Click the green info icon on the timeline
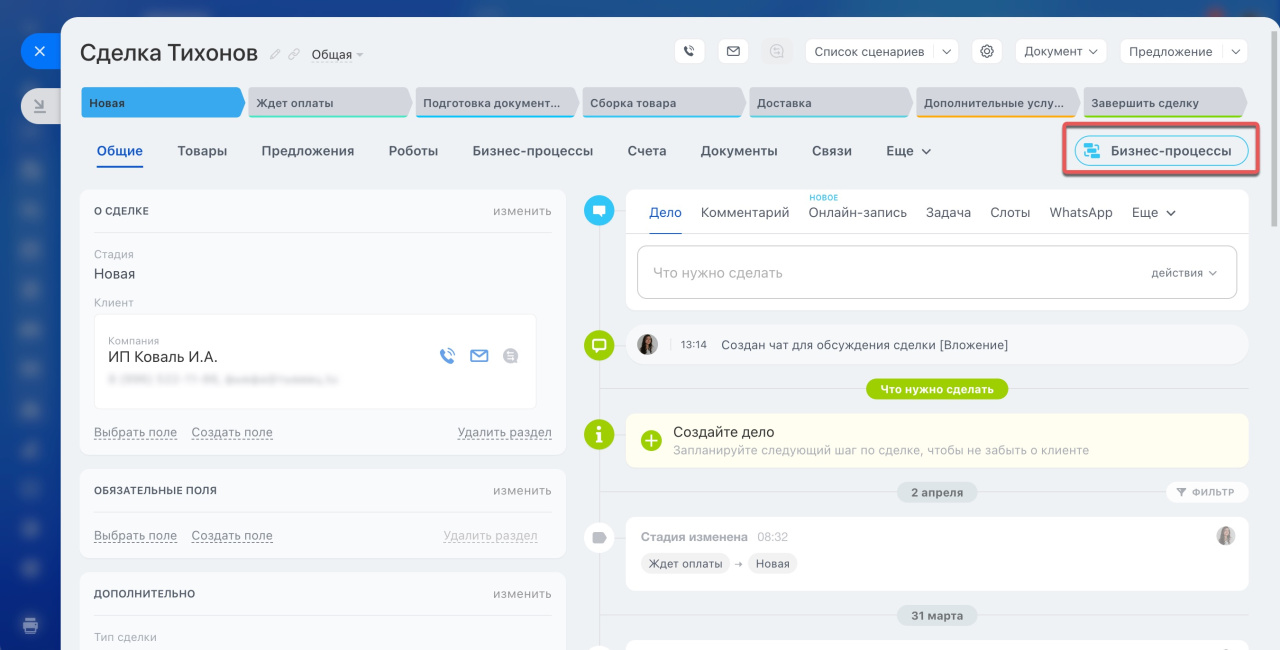 tap(599, 434)
